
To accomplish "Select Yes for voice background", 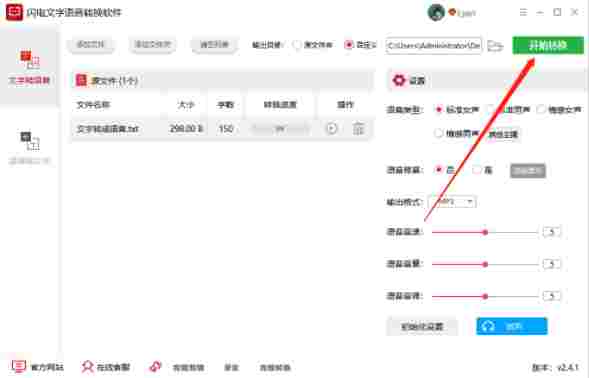I will click(476, 170).
